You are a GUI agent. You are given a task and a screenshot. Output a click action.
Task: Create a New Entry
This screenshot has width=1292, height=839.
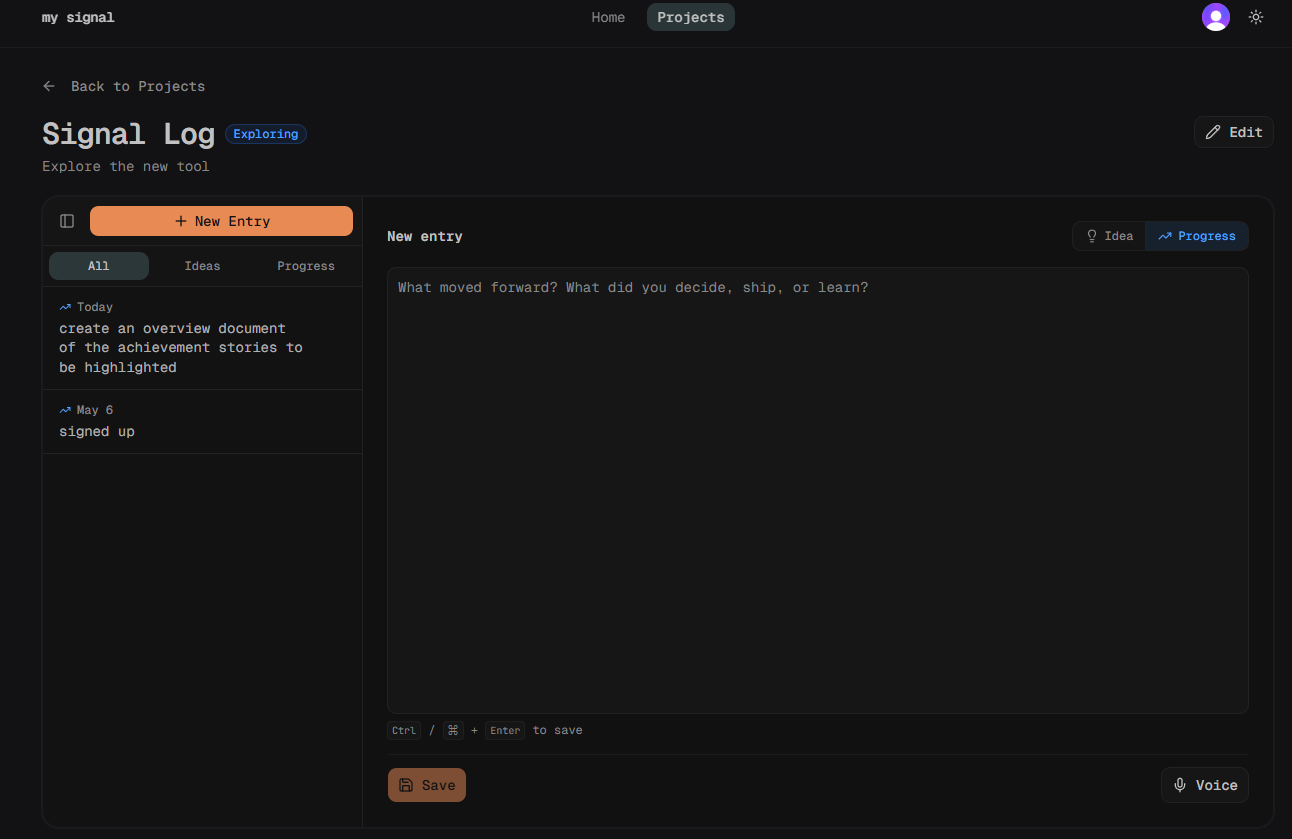tap(221, 221)
